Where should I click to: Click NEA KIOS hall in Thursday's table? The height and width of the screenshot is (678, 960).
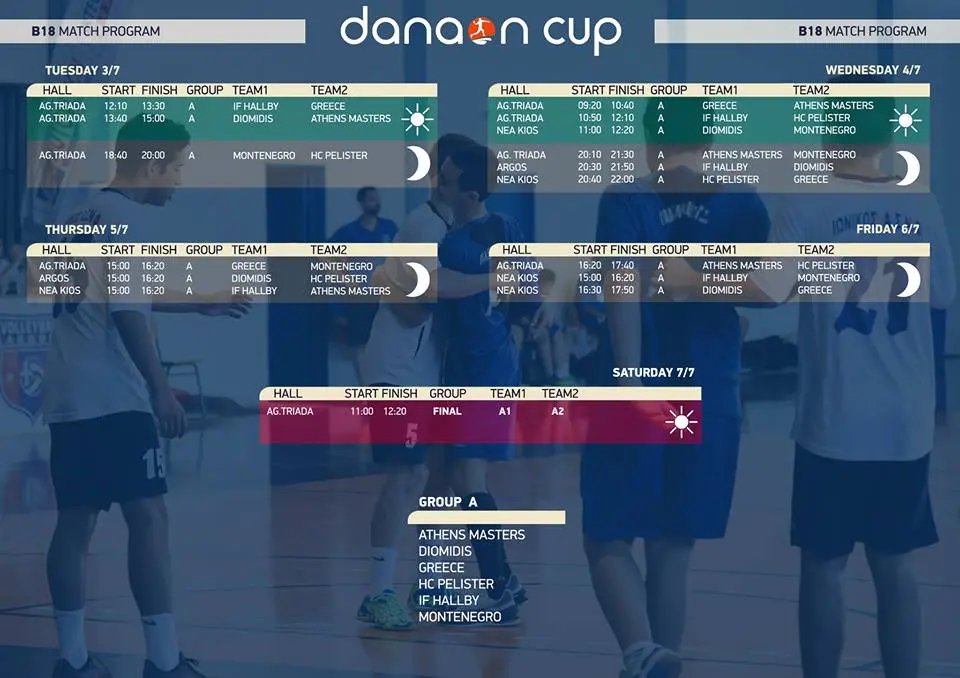59,291
